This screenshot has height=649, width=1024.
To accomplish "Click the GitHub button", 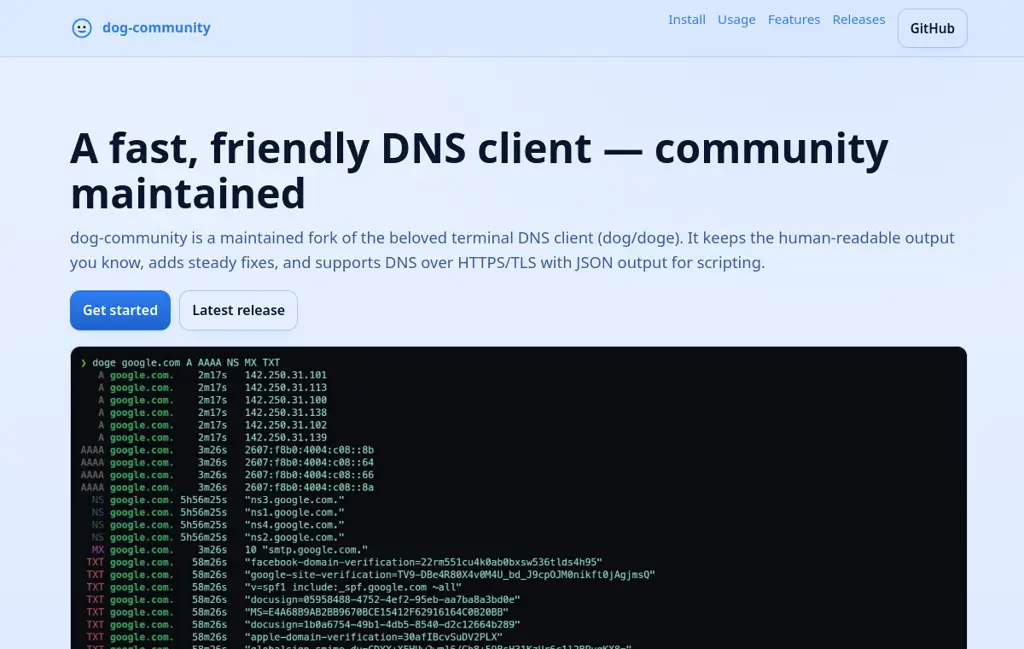I will tap(932, 28).
